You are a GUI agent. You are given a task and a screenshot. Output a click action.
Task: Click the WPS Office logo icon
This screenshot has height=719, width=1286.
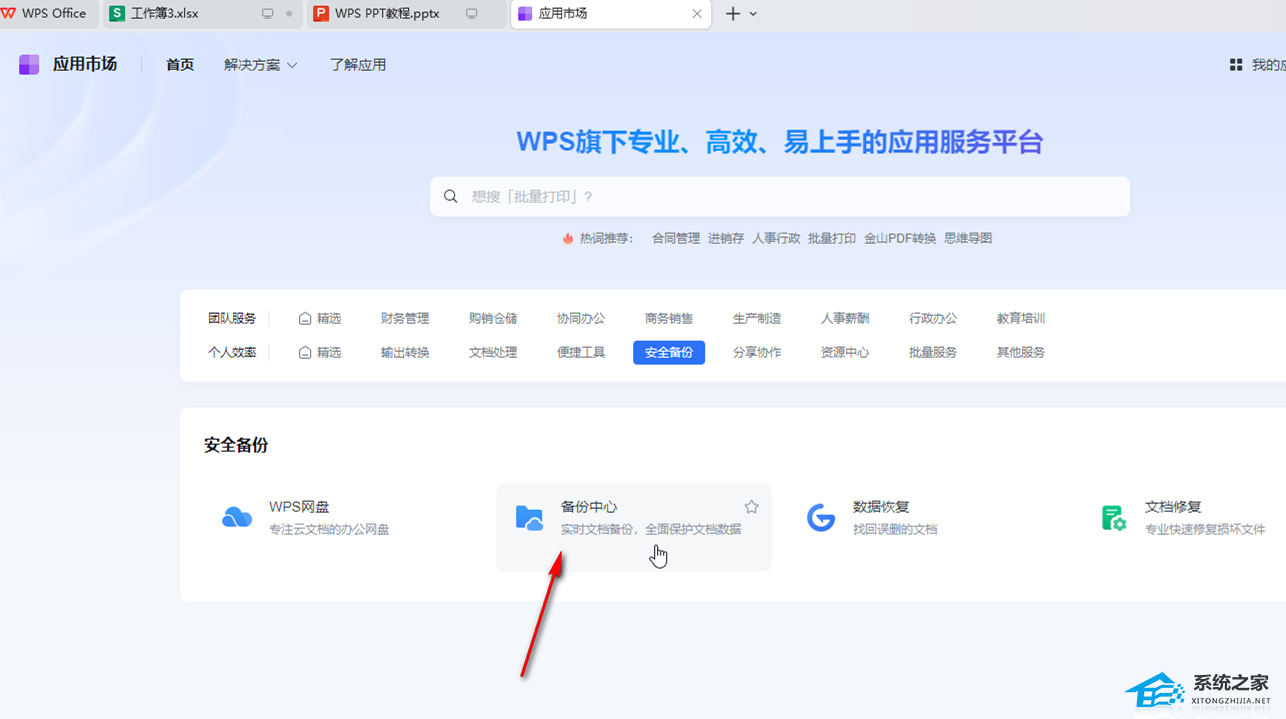pyautogui.click(x=9, y=13)
